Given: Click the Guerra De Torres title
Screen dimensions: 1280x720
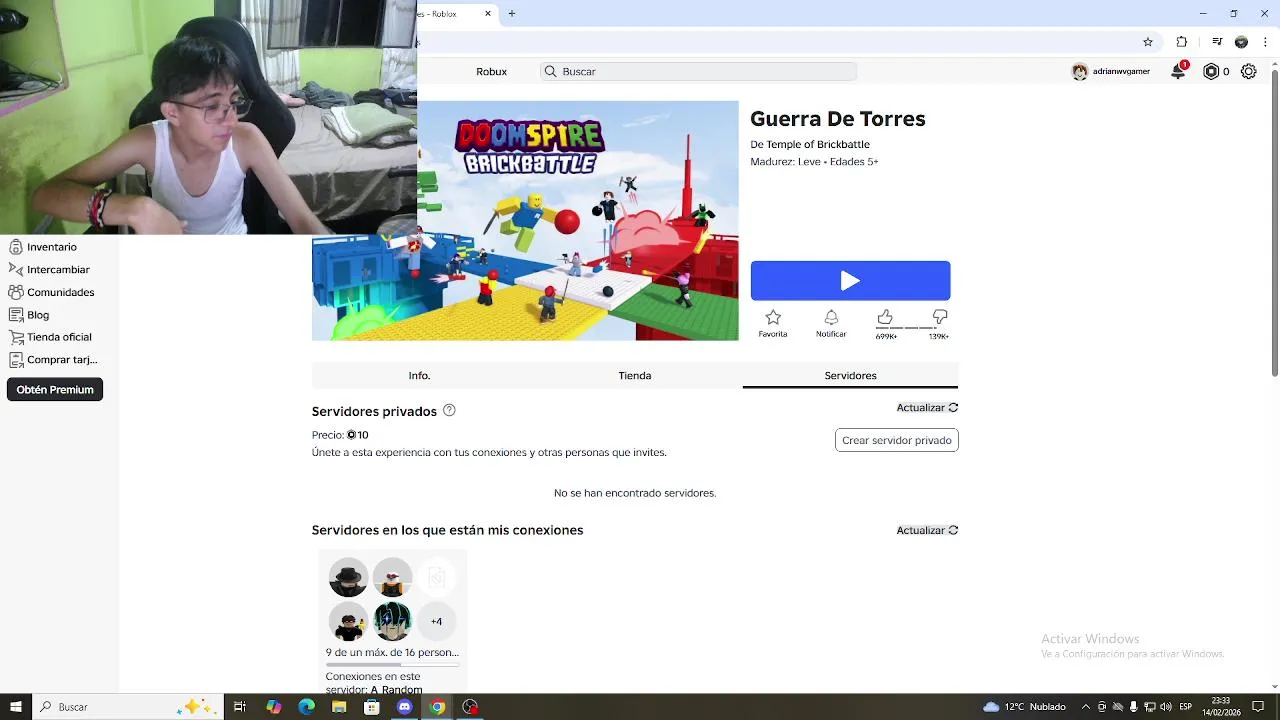Looking at the screenshot, I should [838, 119].
